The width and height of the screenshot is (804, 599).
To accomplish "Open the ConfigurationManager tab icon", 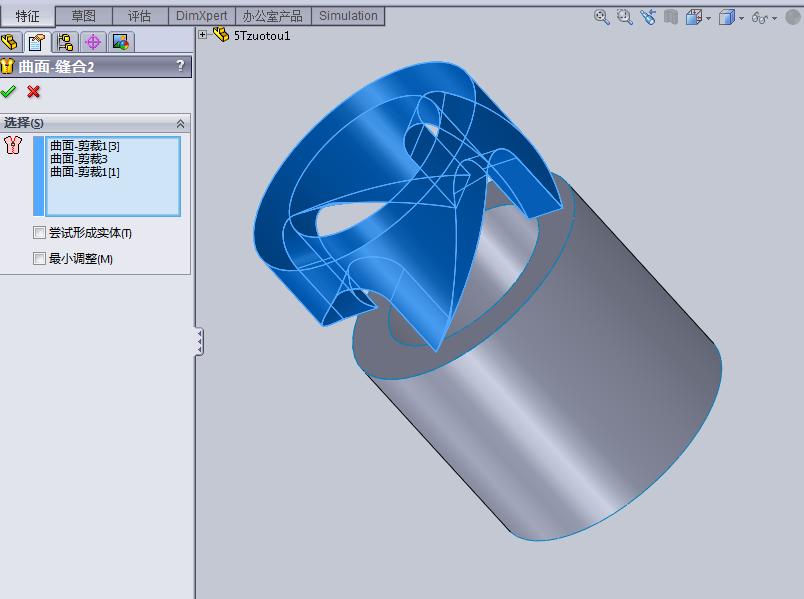I will 65,42.
